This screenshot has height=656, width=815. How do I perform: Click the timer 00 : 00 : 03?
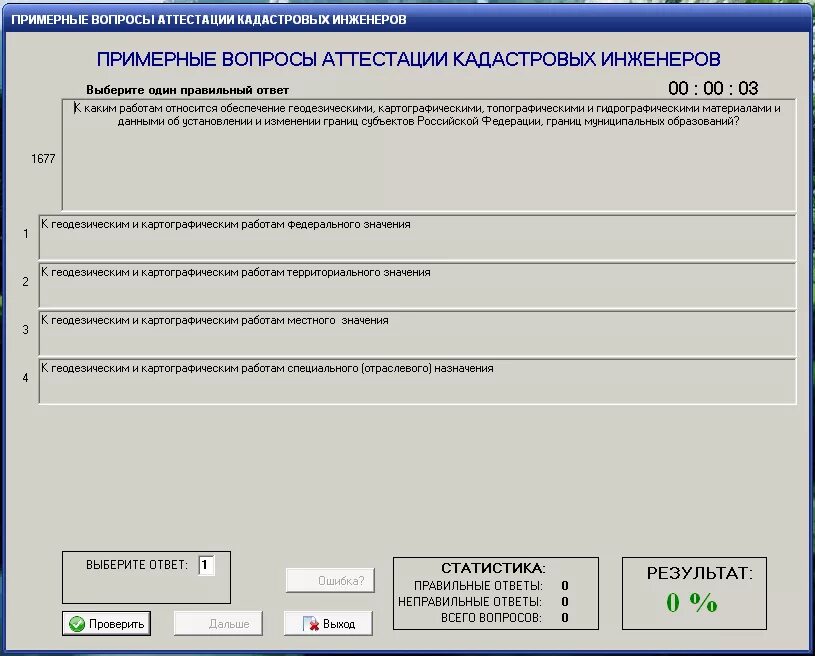(713, 88)
